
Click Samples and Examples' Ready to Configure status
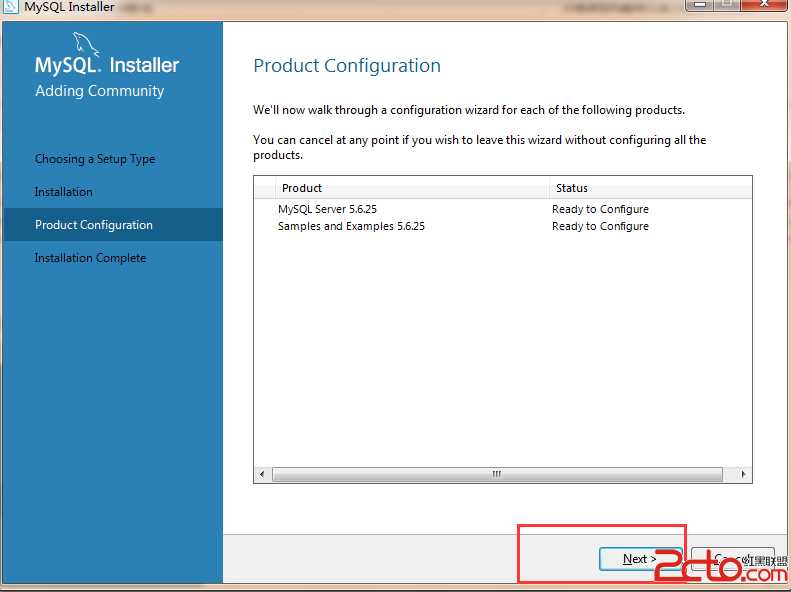click(600, 226)
